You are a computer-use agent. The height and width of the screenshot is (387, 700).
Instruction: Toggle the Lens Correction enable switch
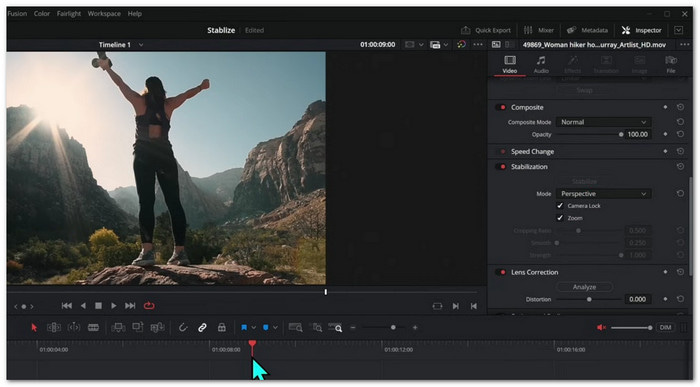tap(500, 272)
